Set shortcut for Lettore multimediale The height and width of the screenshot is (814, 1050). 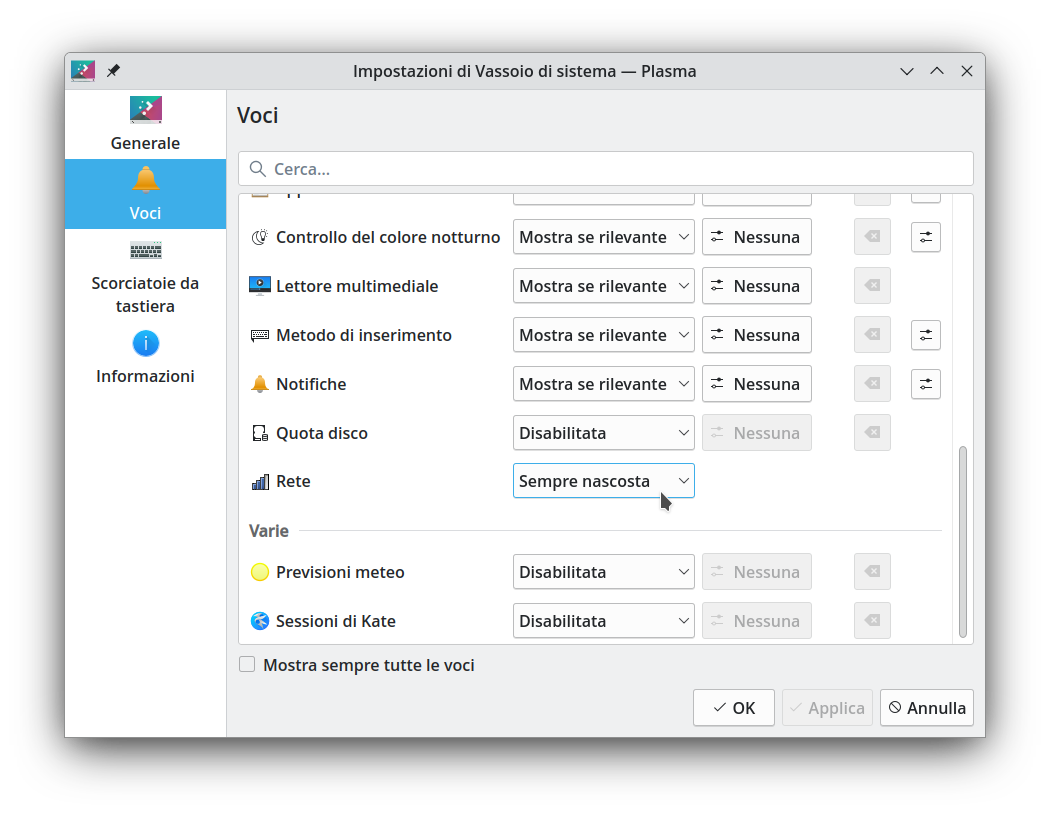(x=757, y=286)
